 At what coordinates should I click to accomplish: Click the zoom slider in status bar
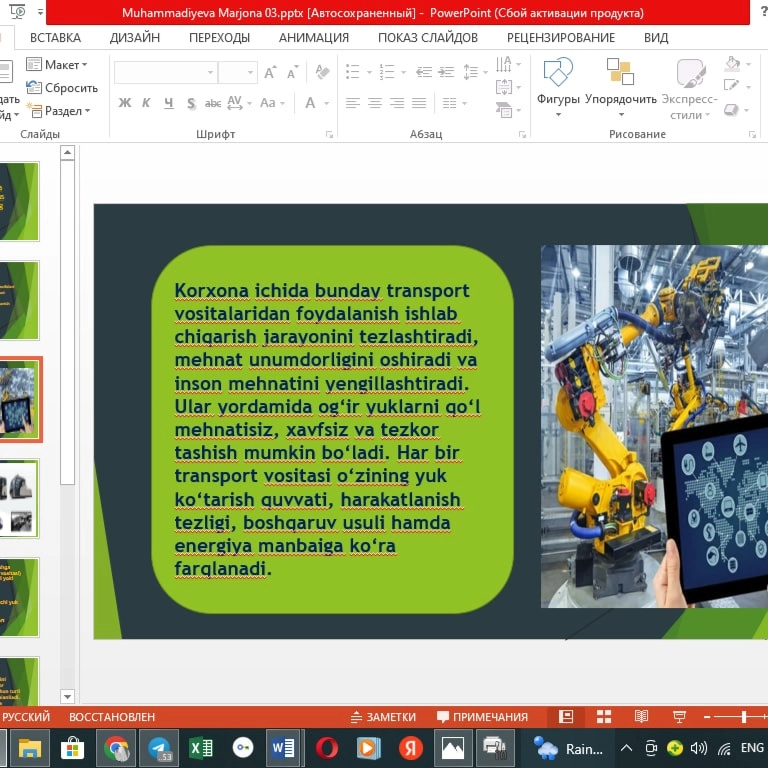[743, 717]
